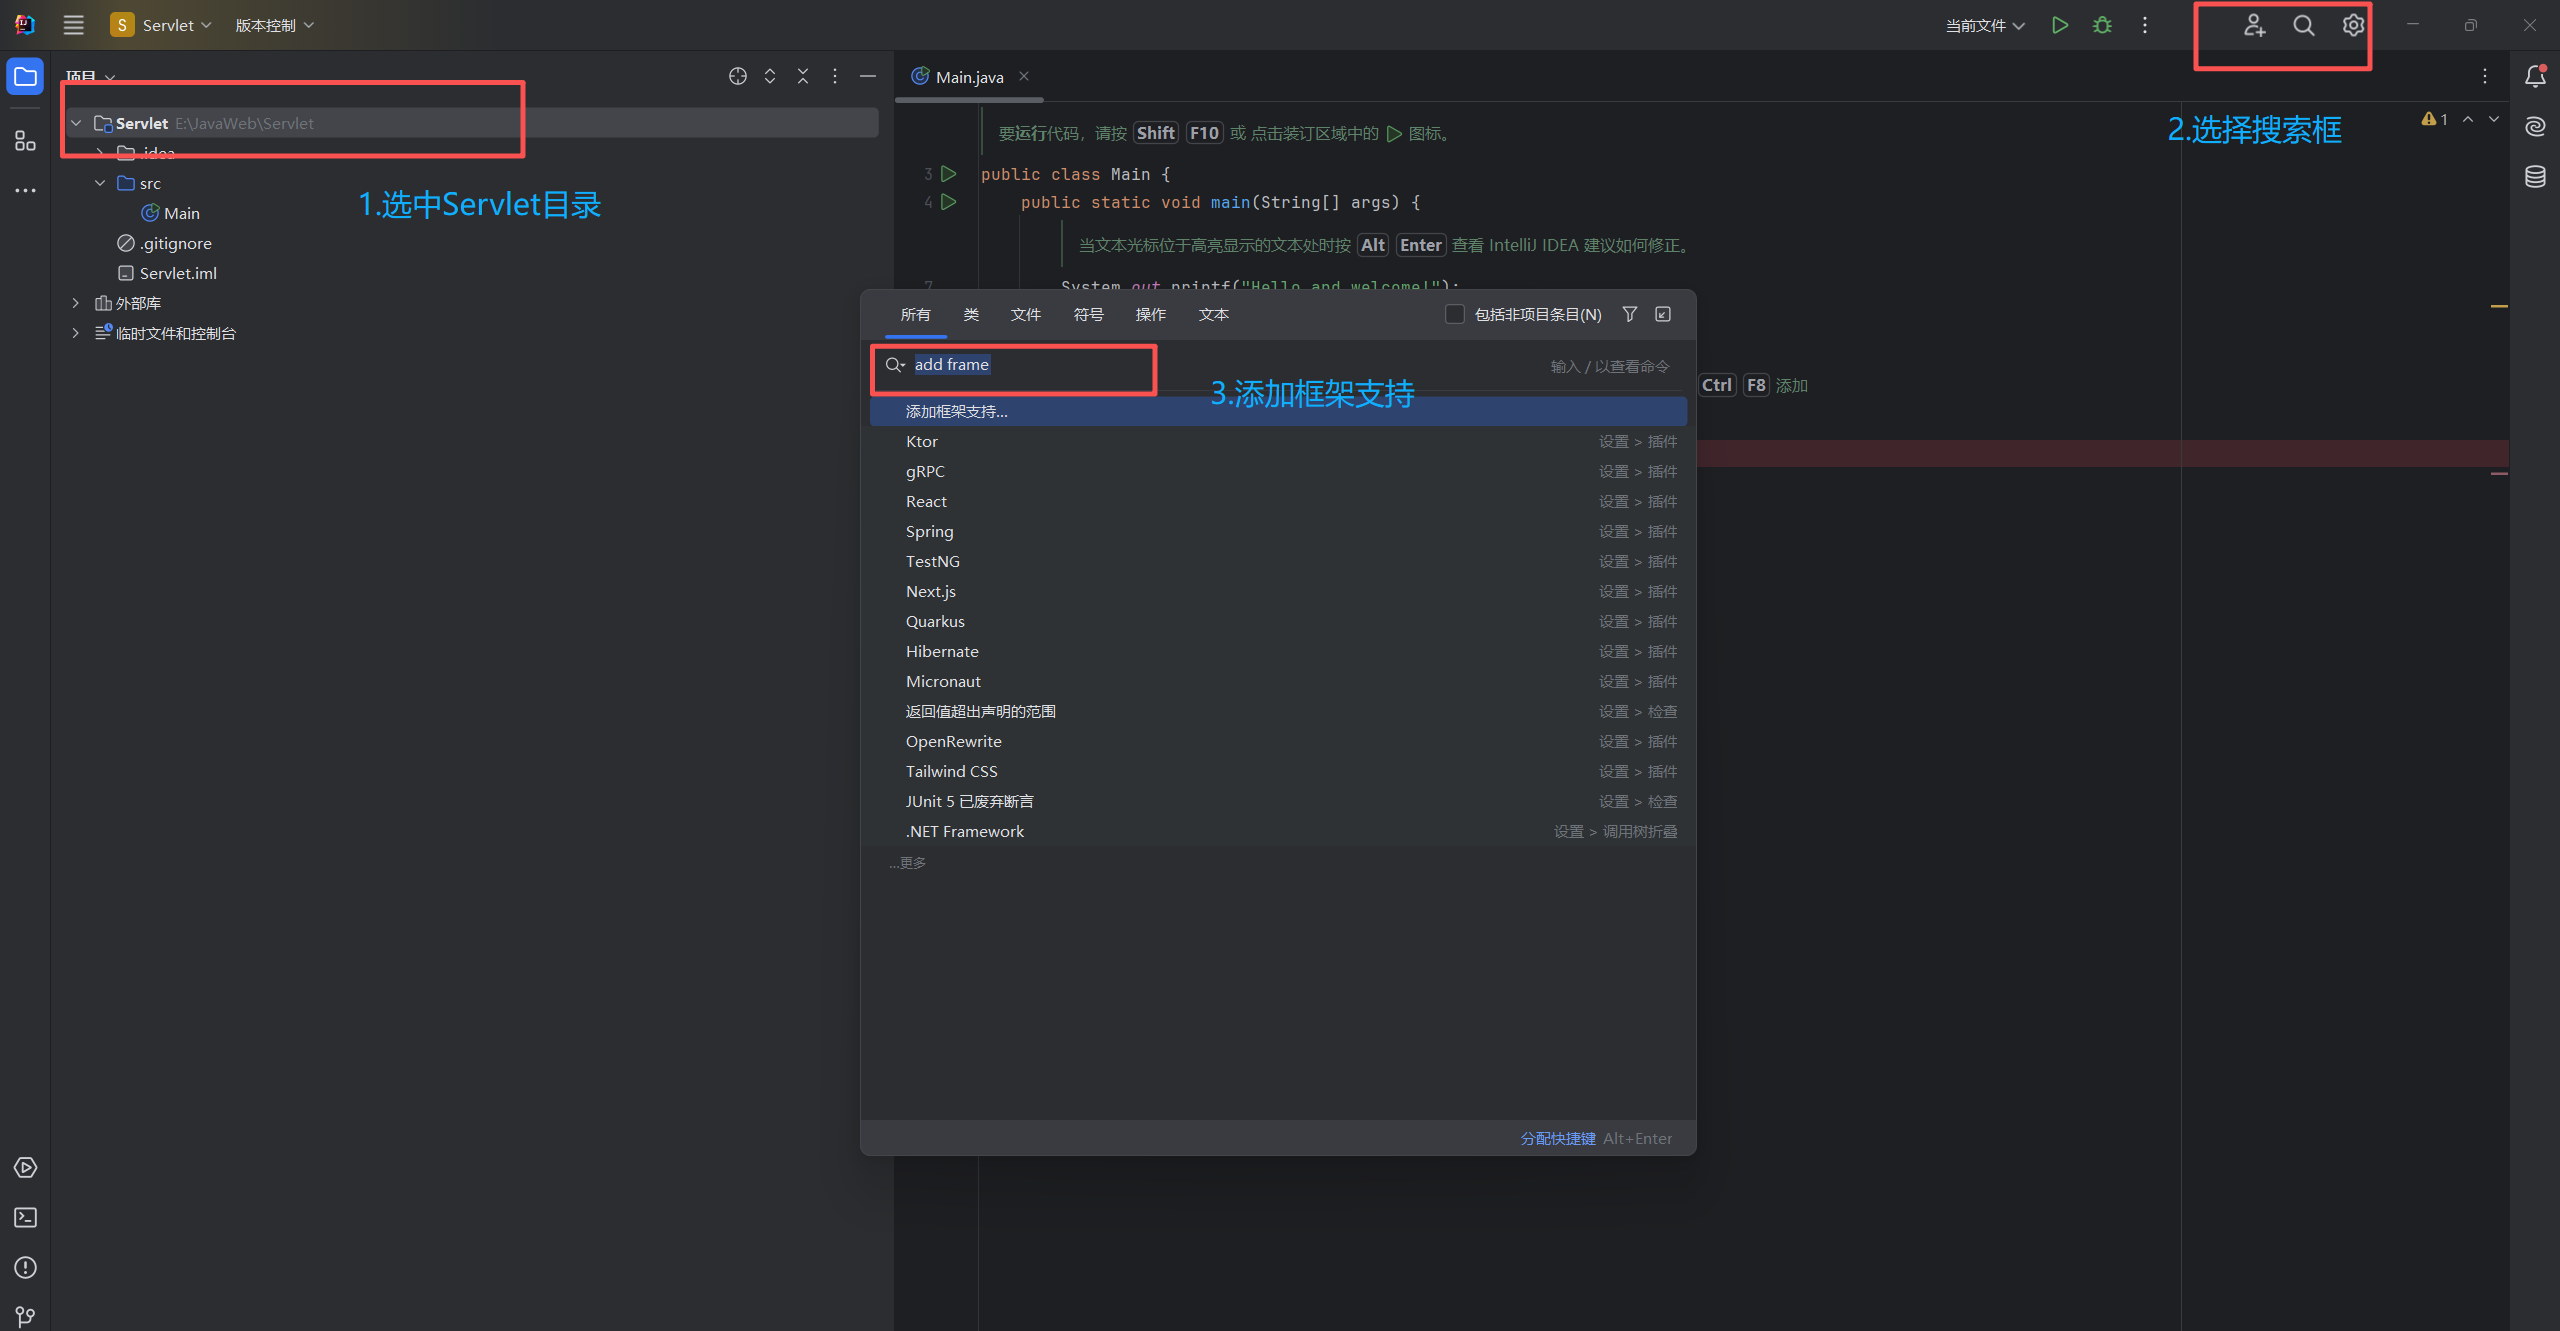Click the Debug bug icon
This screenshot has height=1331, width=2560.
(x=2102, y=25)
